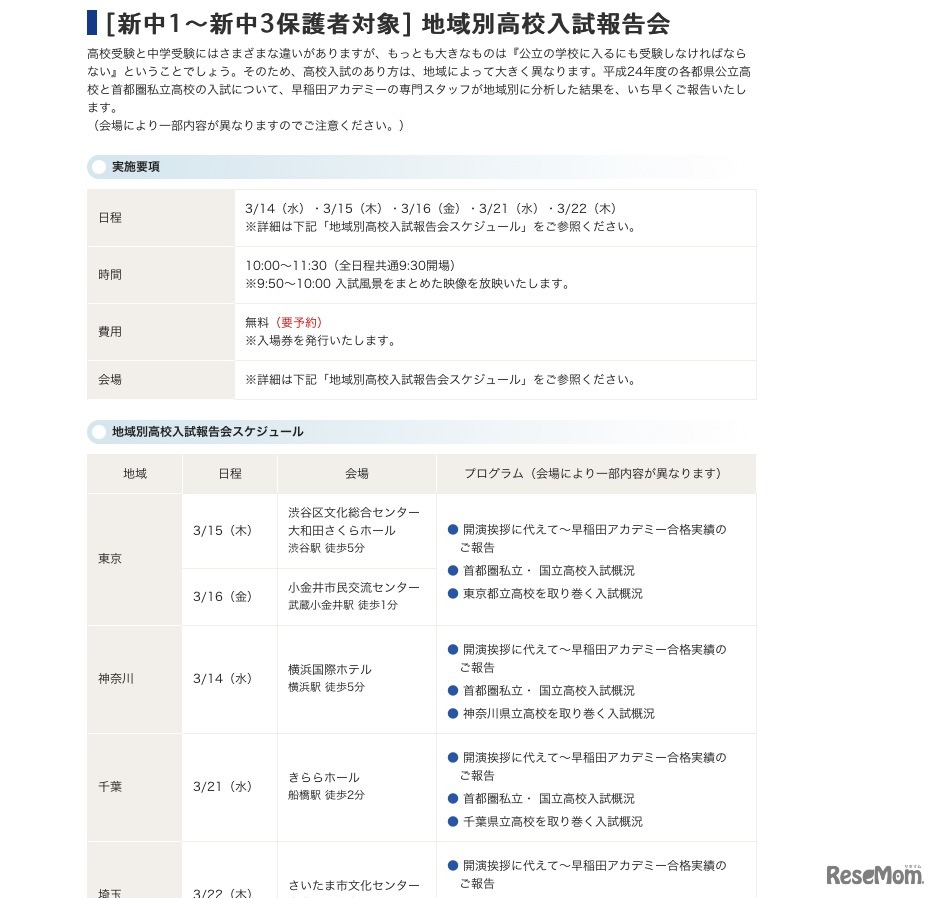Click the dates text 3/14（水）・3/15（木）
The width and height of the screenshot is (937, 898).
pos(314,209)
